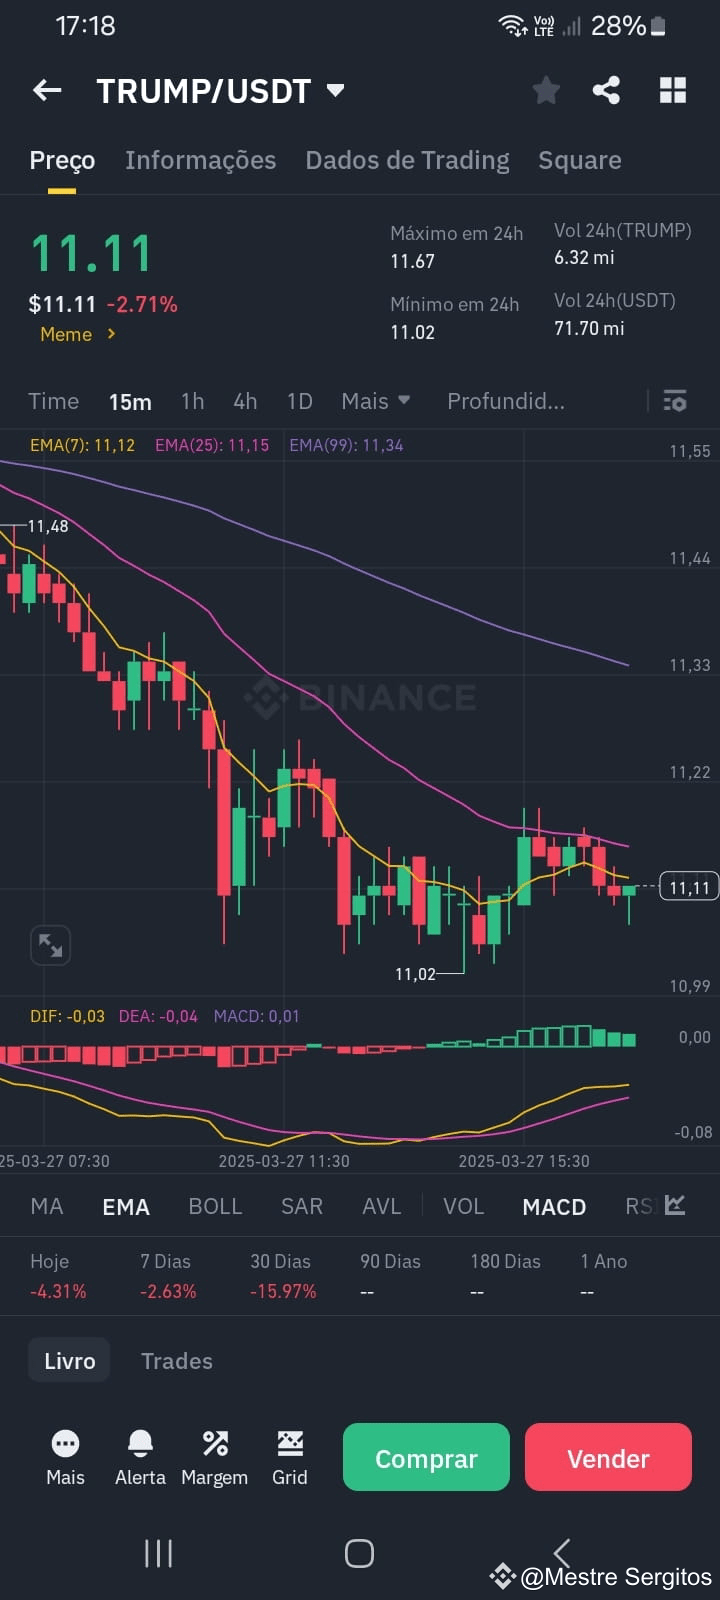Tap the DIF: -0,03 MACD legend
This screenshot has height=1600, width=720.
pos(67,1016)
